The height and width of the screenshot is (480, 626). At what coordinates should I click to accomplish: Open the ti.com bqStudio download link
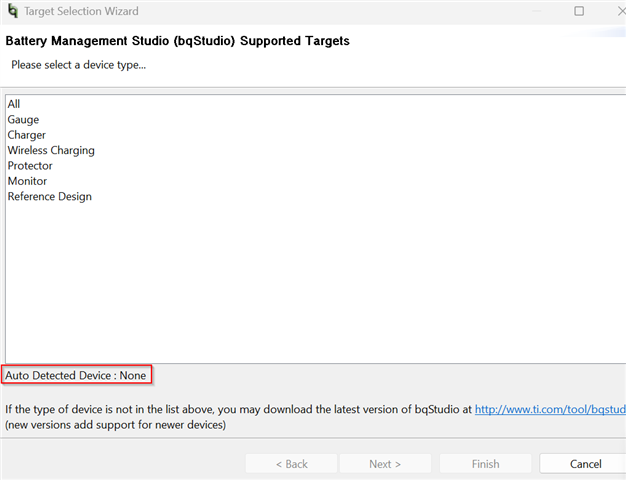point(550,409)
